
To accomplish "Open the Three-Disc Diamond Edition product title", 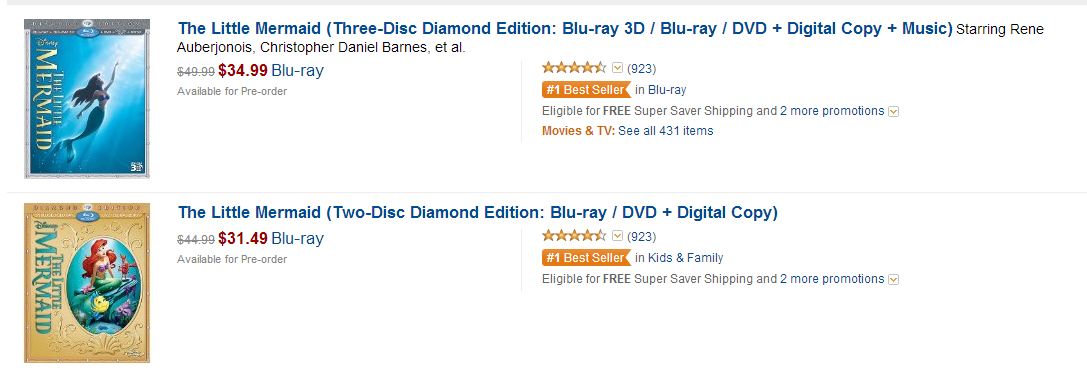I will click(565, 29).
